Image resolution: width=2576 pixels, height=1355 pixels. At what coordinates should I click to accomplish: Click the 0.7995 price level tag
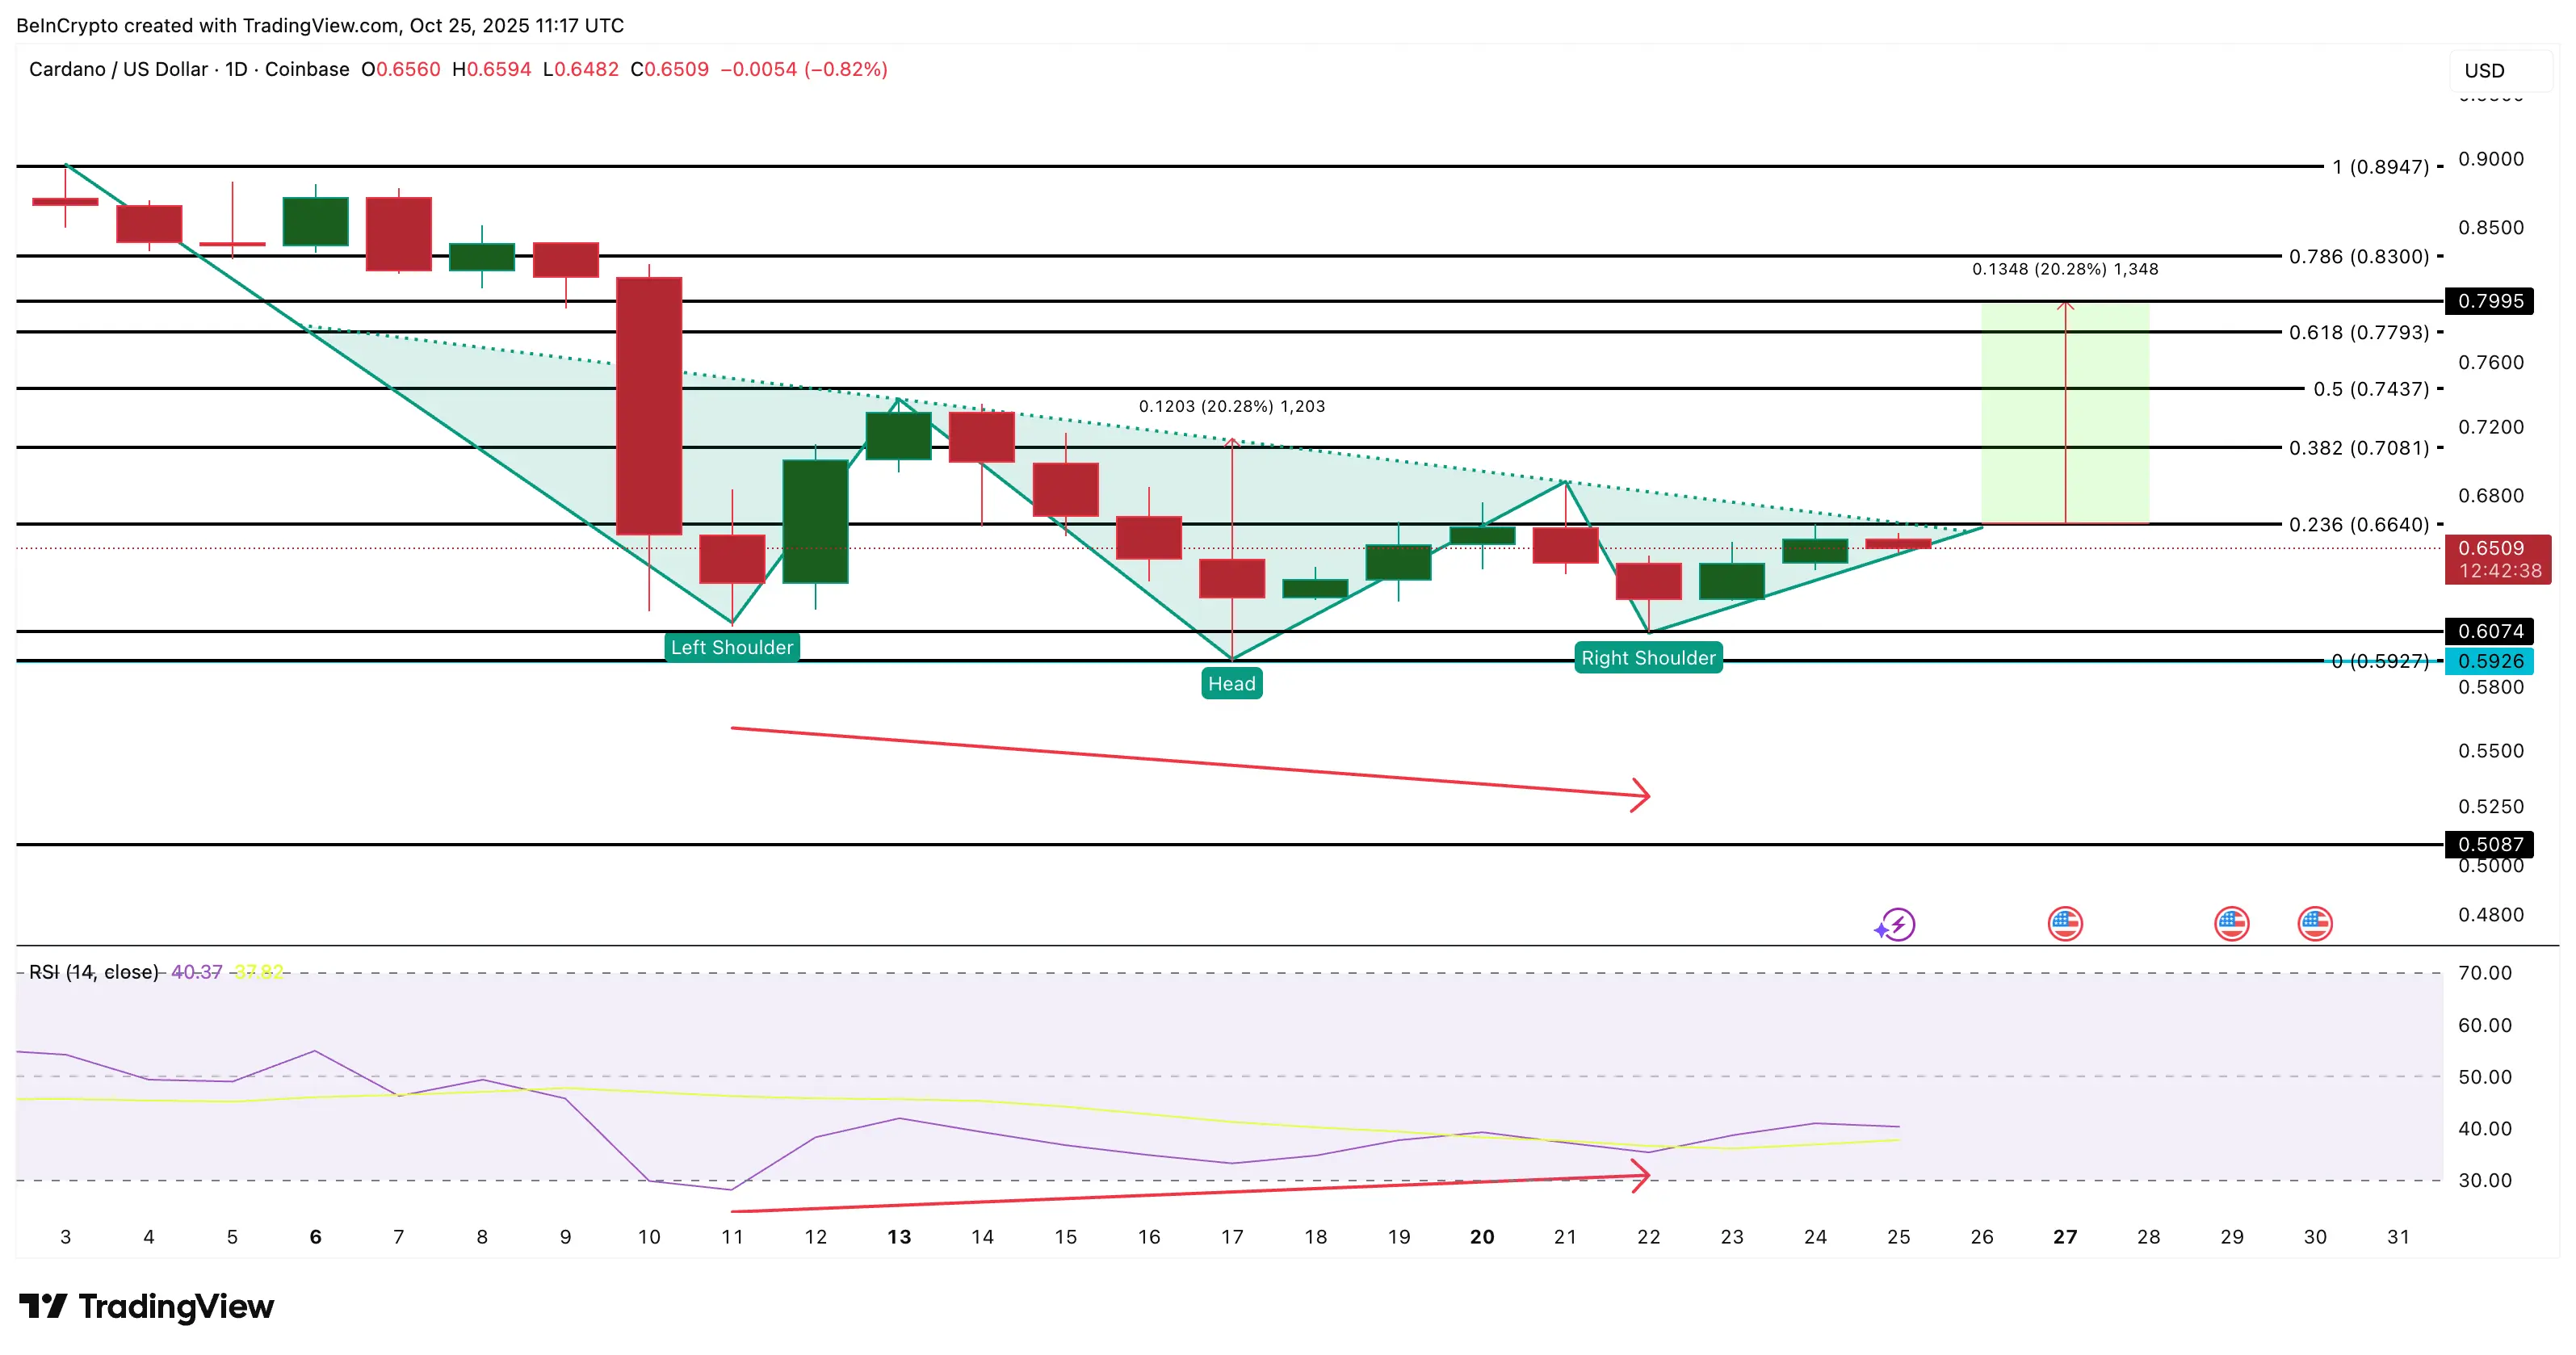click(2489, 301)
